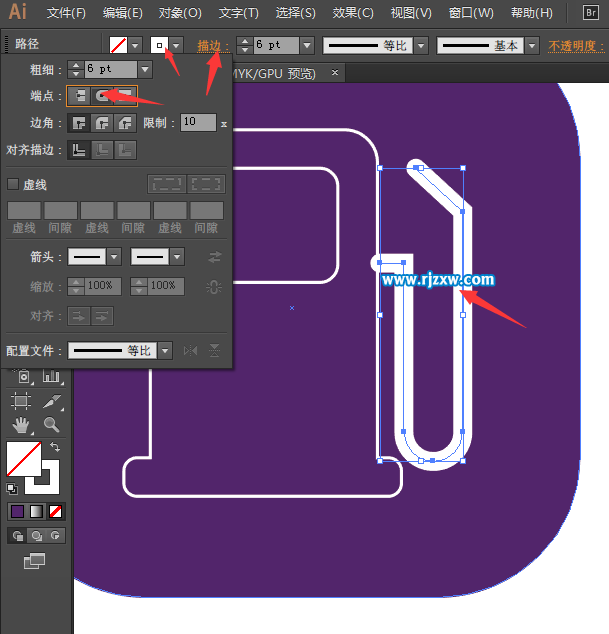Select the Zoom magnifier tool

tap(52, 425)
